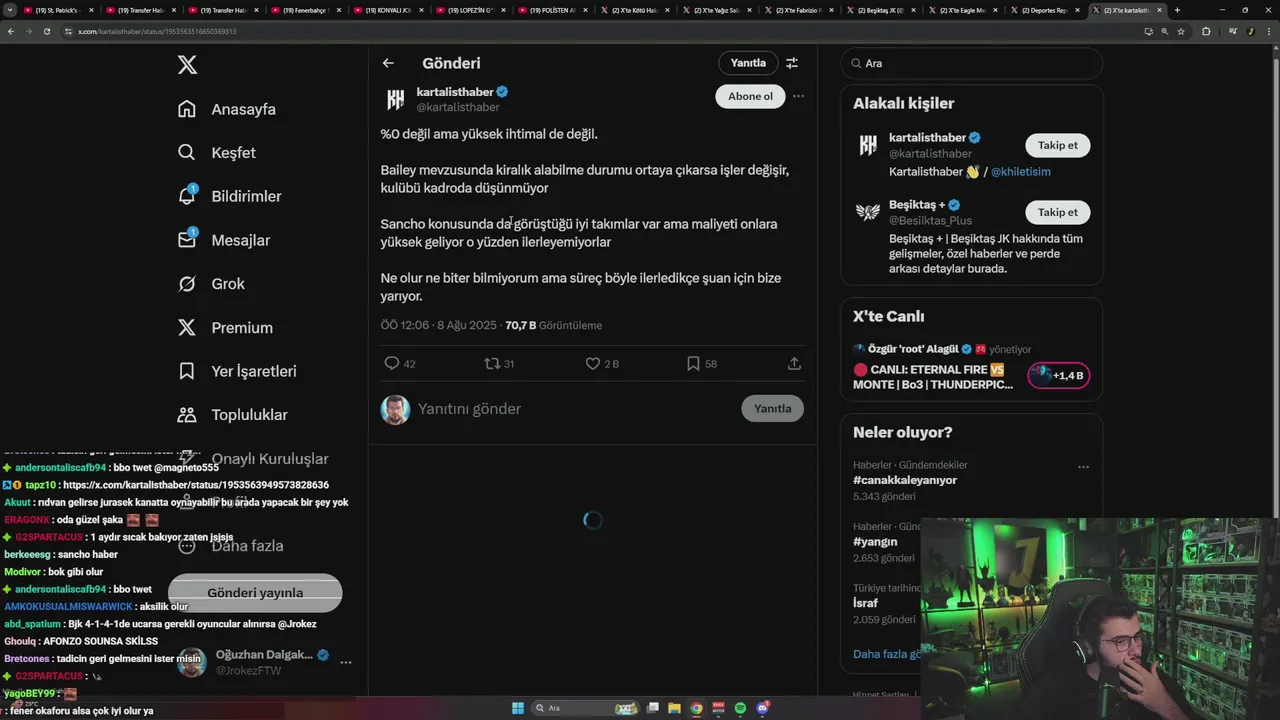Click kartalisthaber avatar on the post
Viewport: 1280px width, 720px height.
pos(396,99)
